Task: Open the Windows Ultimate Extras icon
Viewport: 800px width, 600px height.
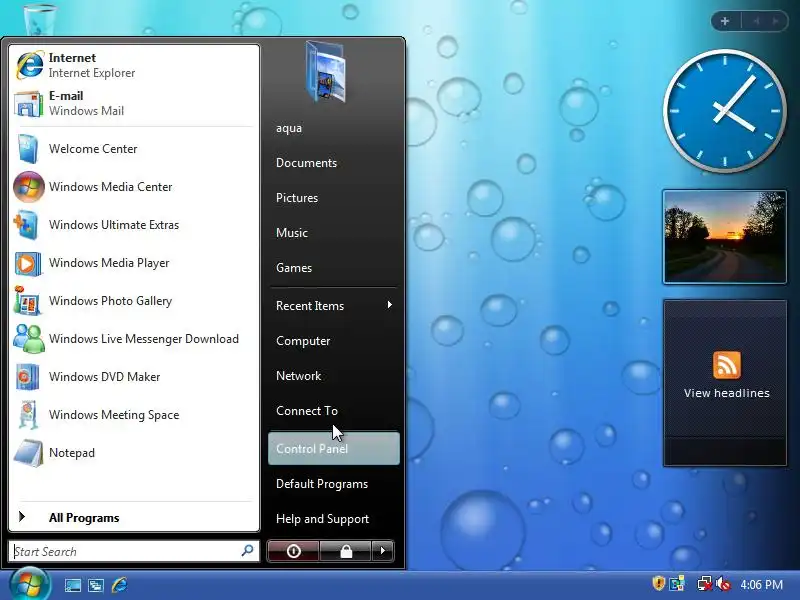Action: [27, 225]
